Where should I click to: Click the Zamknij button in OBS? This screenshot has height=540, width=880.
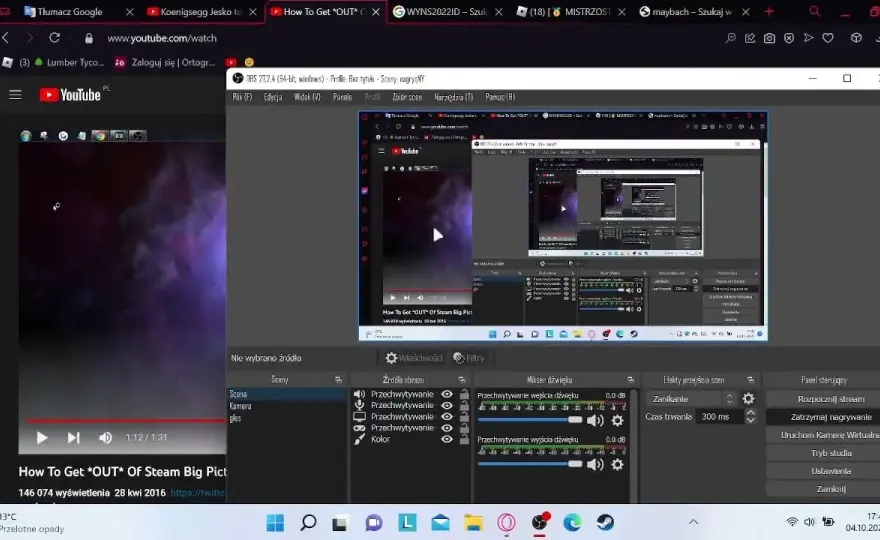[x=831, y=489]
